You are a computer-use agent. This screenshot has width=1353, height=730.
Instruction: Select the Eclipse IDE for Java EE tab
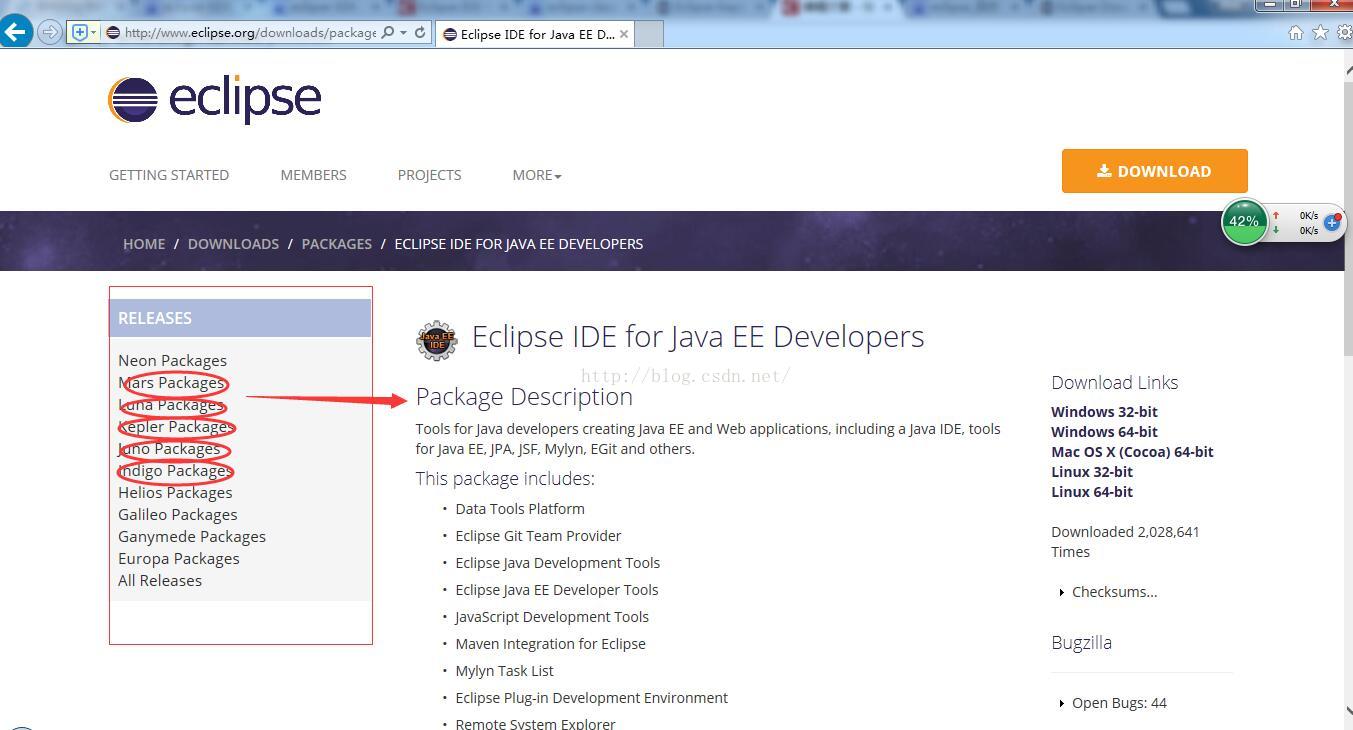535,33
